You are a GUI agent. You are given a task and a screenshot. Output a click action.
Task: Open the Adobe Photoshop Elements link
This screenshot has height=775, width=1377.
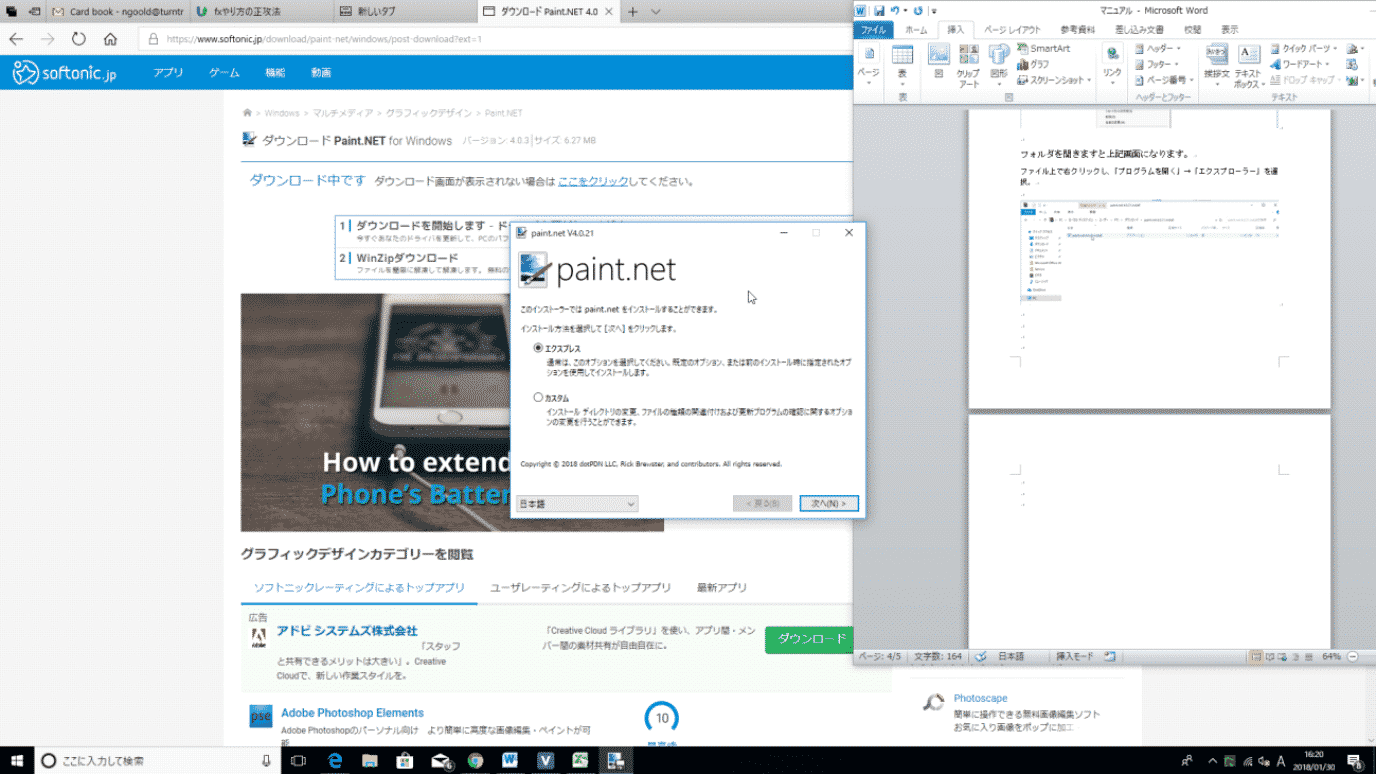(352, 713)
